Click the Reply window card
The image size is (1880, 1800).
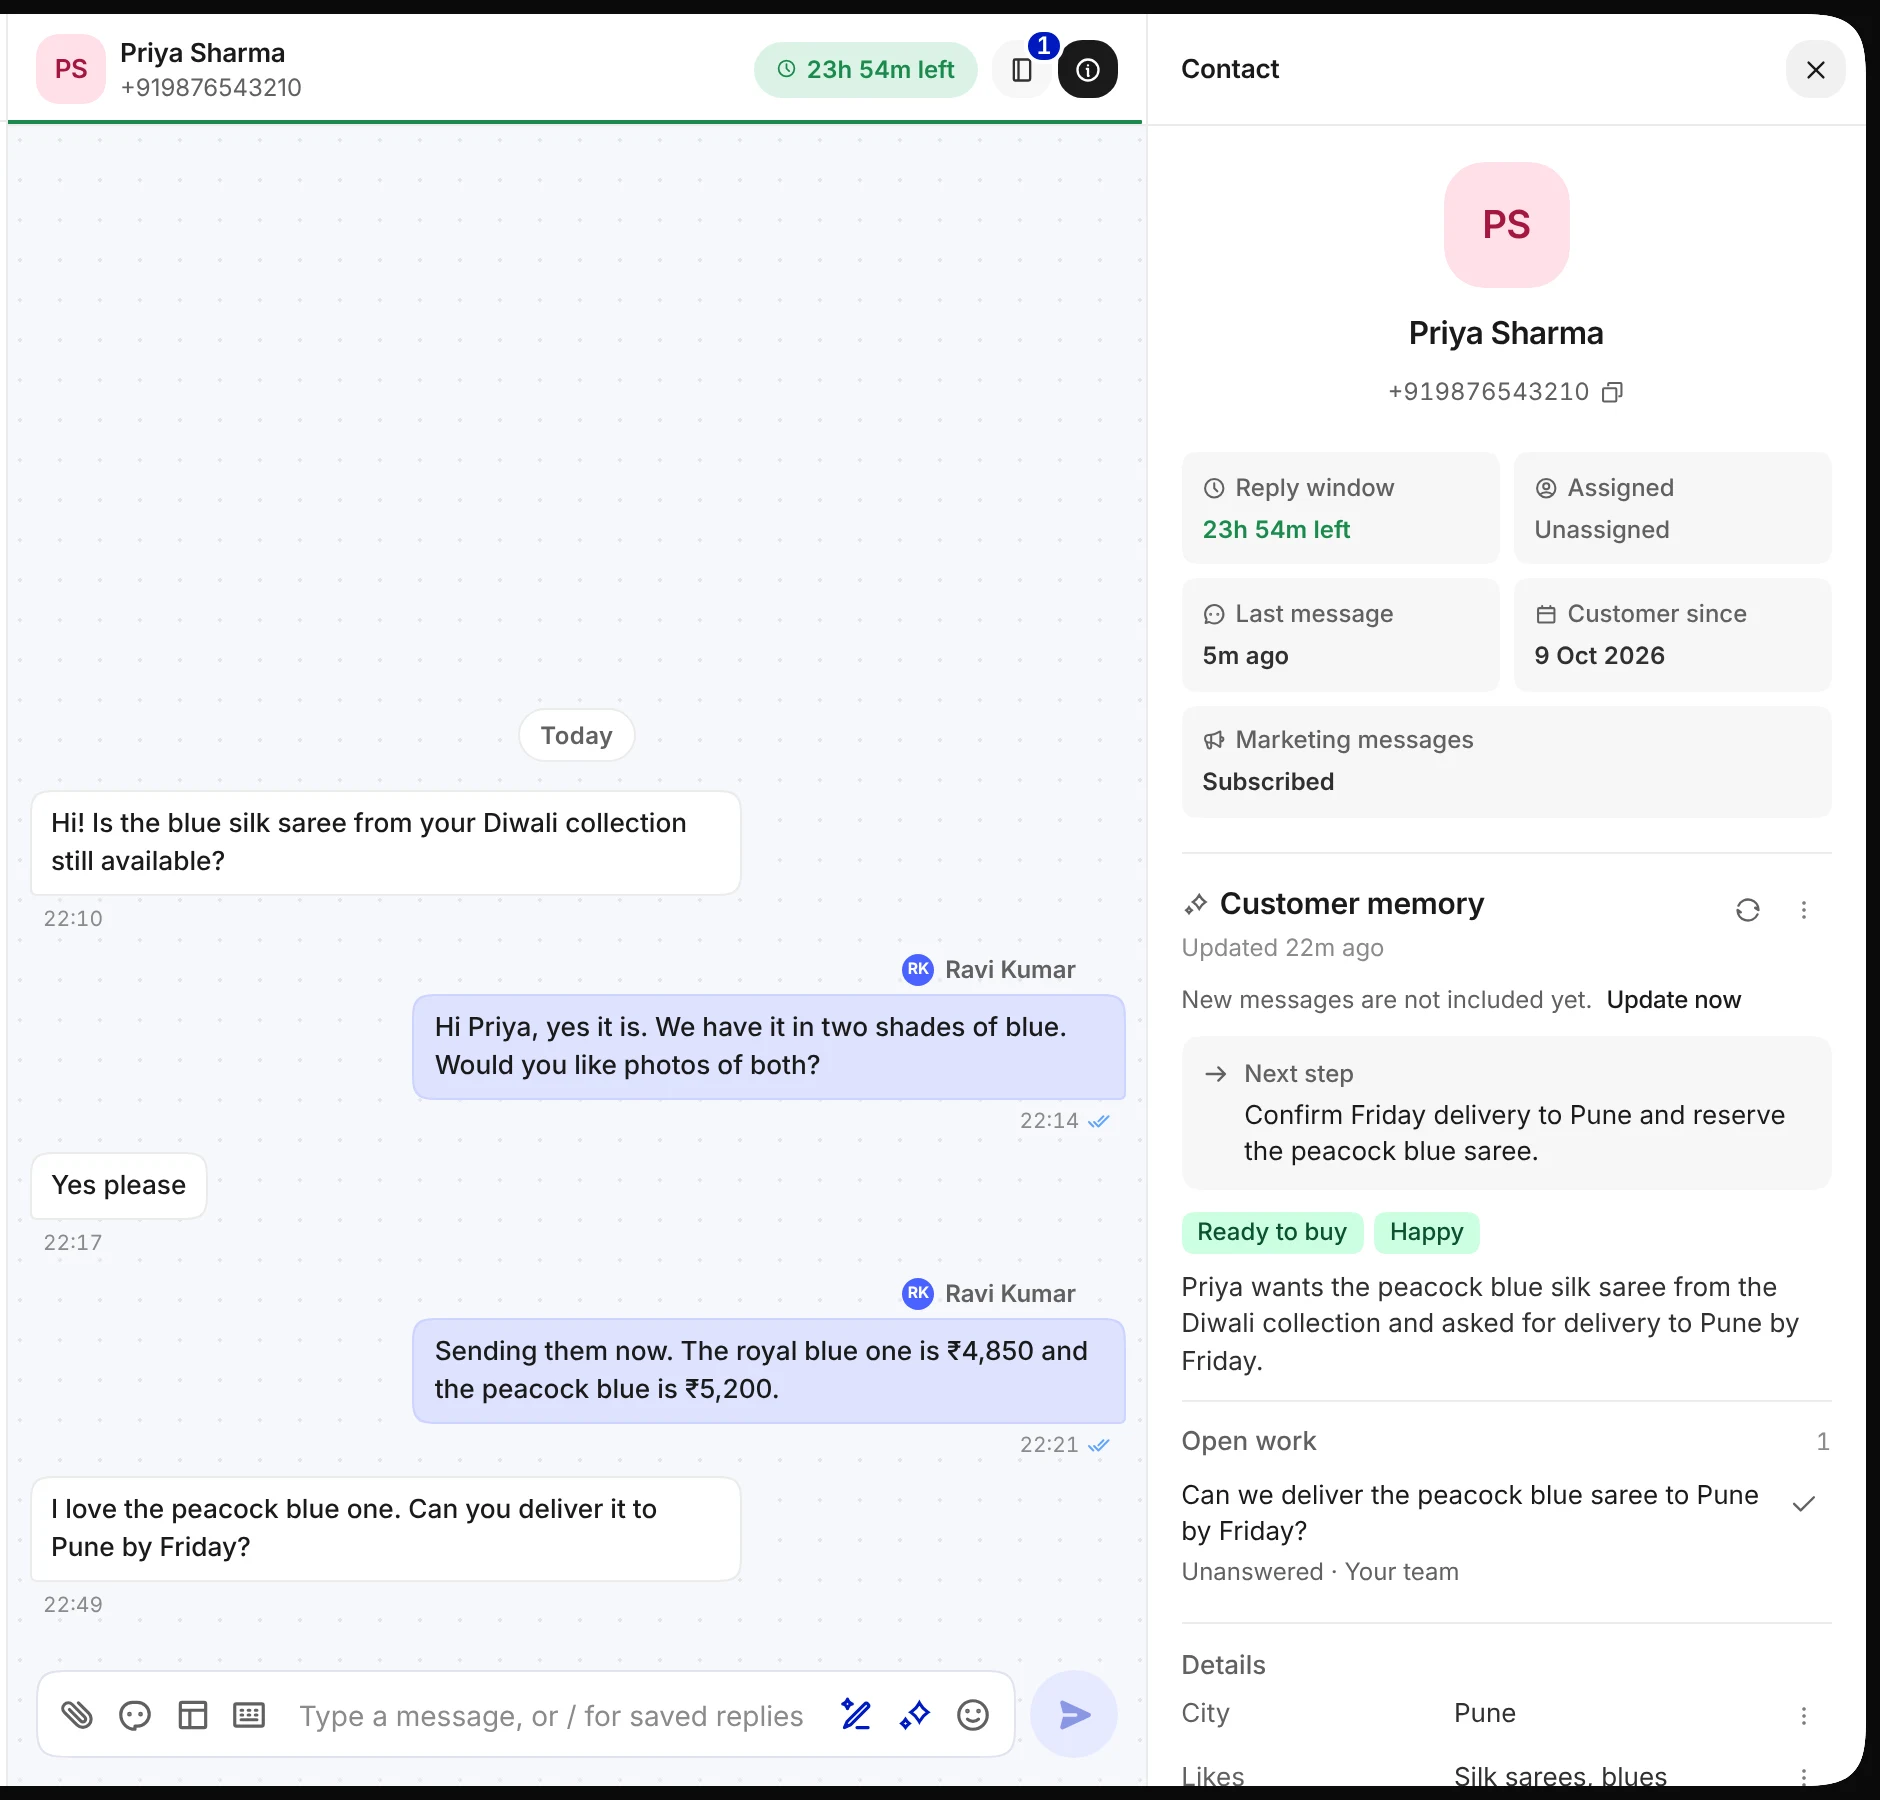pos(1340,508)
